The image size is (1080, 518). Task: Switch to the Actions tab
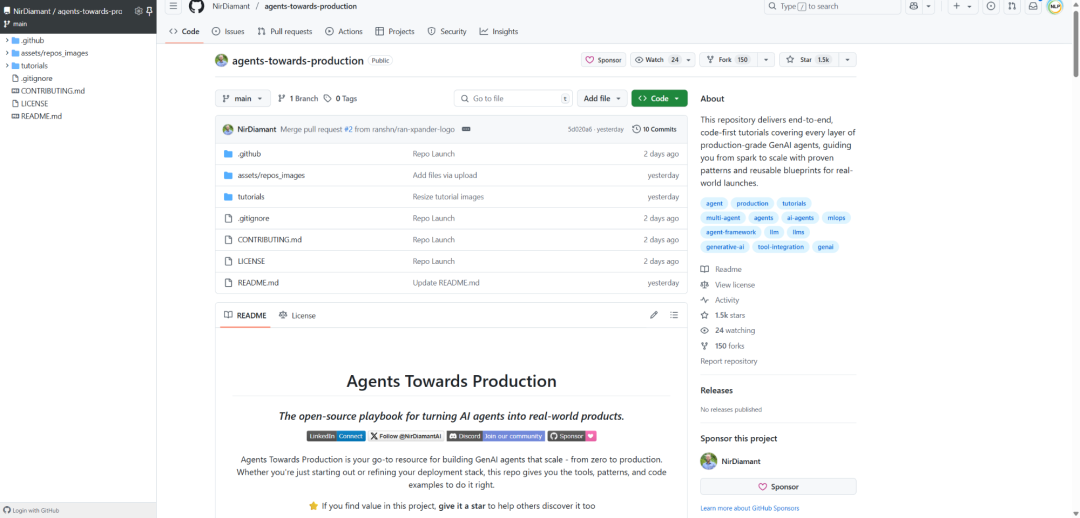point(344,31)
